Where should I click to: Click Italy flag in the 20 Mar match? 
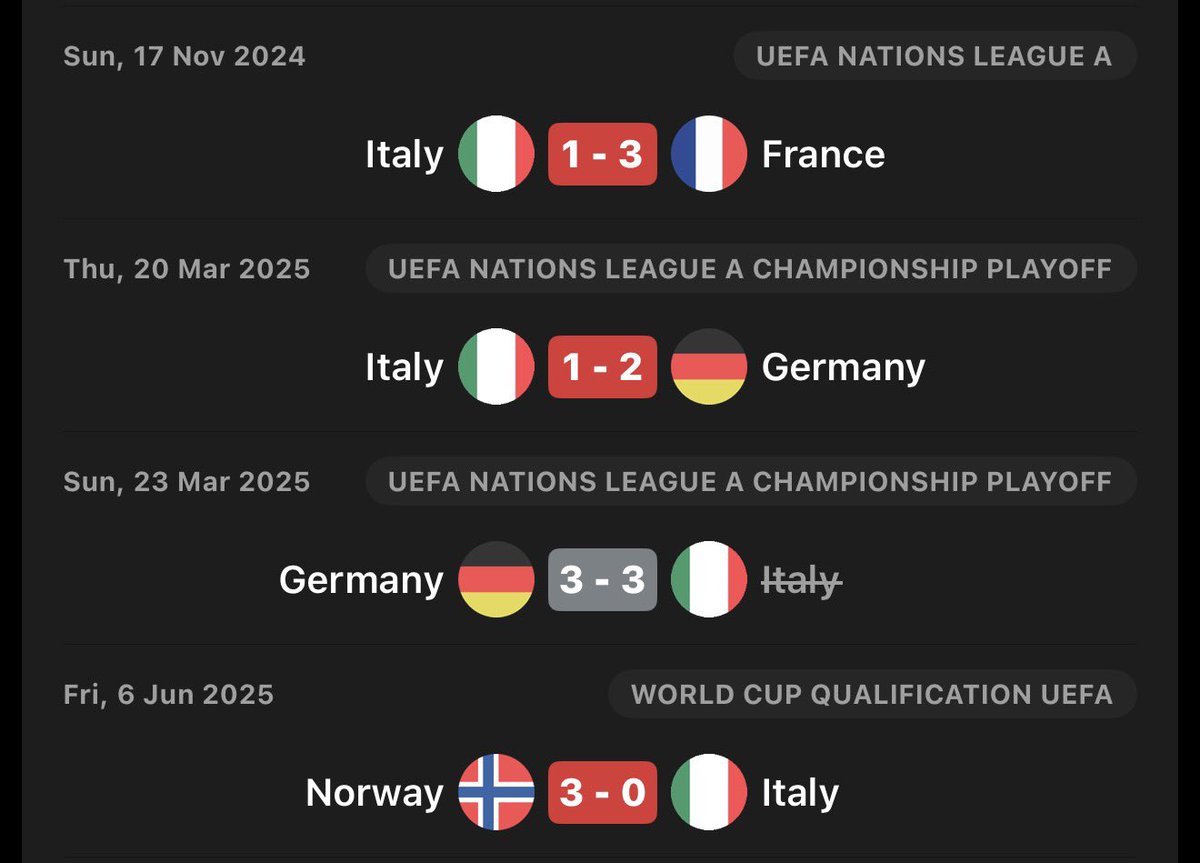[496, 367]
